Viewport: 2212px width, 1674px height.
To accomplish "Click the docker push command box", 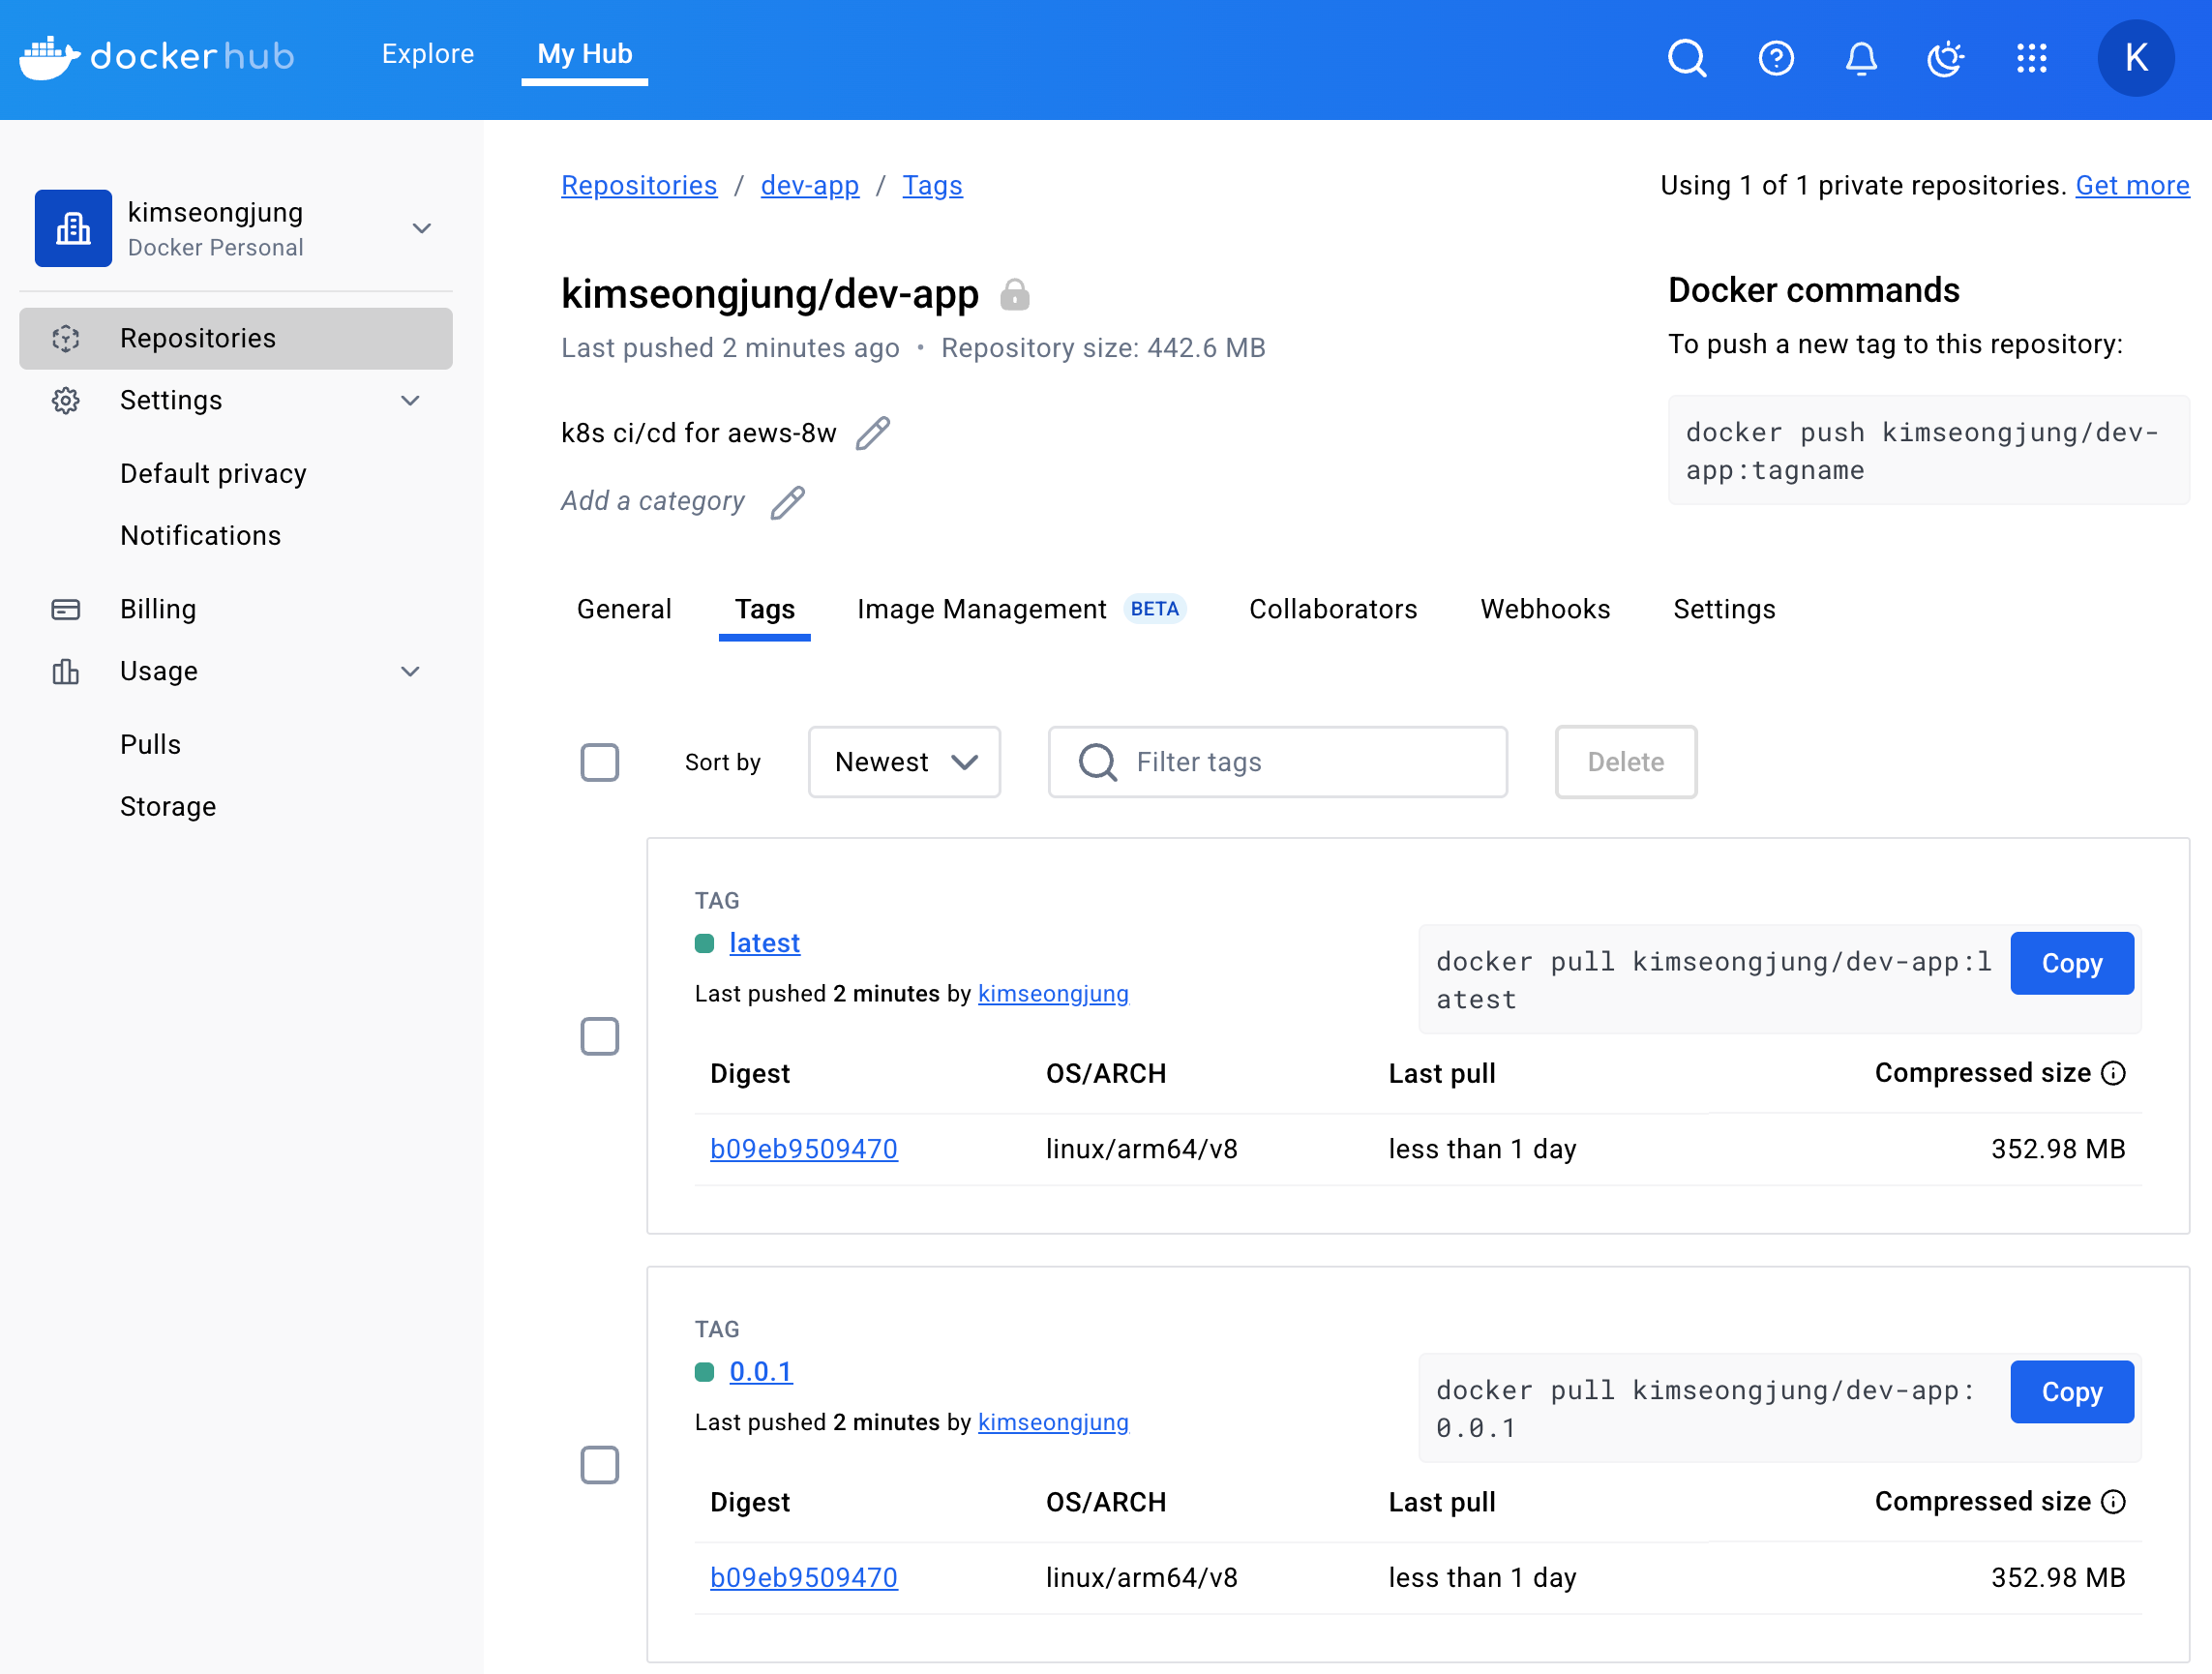I will (1928, 451).
